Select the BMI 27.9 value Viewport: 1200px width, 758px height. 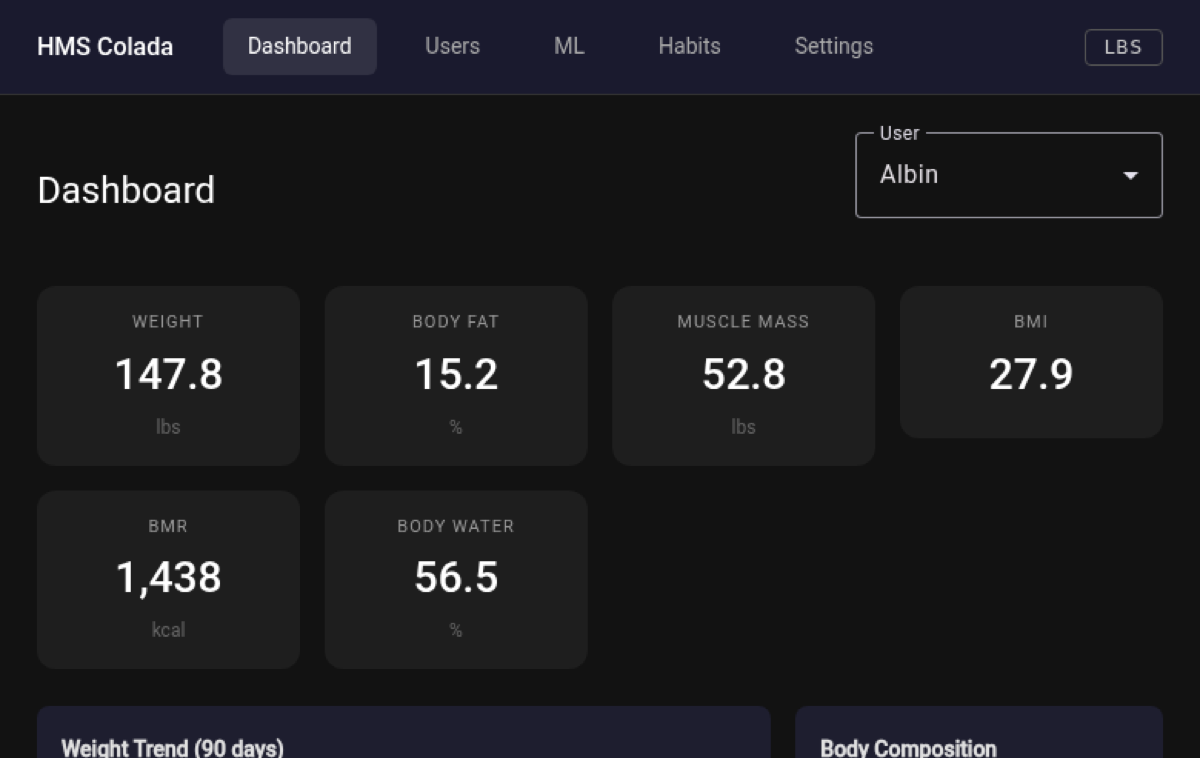(1031, 375)
